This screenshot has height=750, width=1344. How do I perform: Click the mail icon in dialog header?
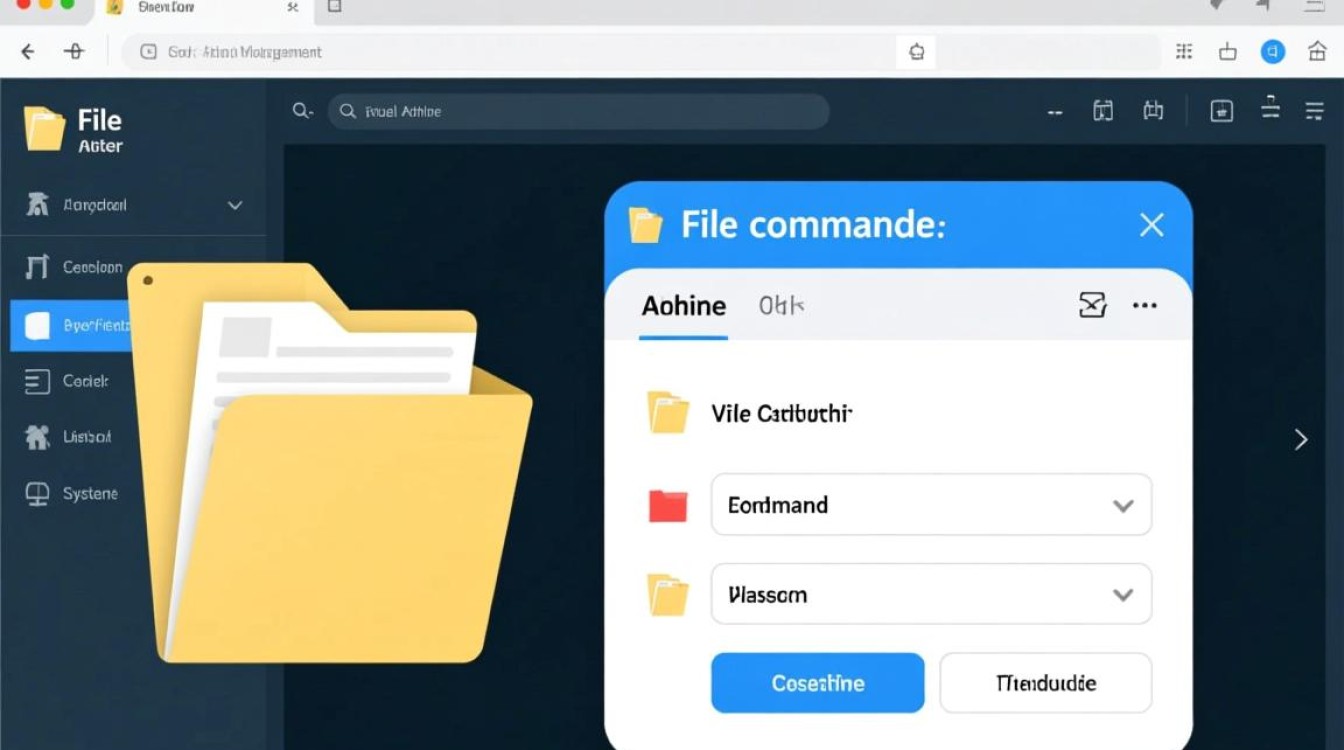pos(1092,305)
